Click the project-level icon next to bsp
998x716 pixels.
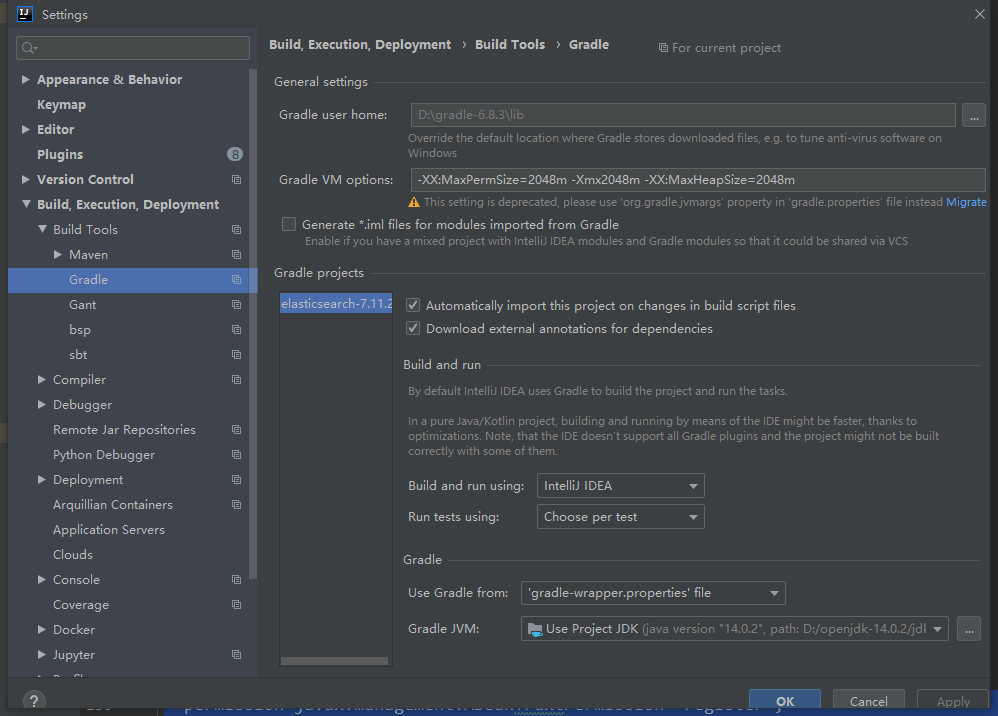[x=236, y=330]
